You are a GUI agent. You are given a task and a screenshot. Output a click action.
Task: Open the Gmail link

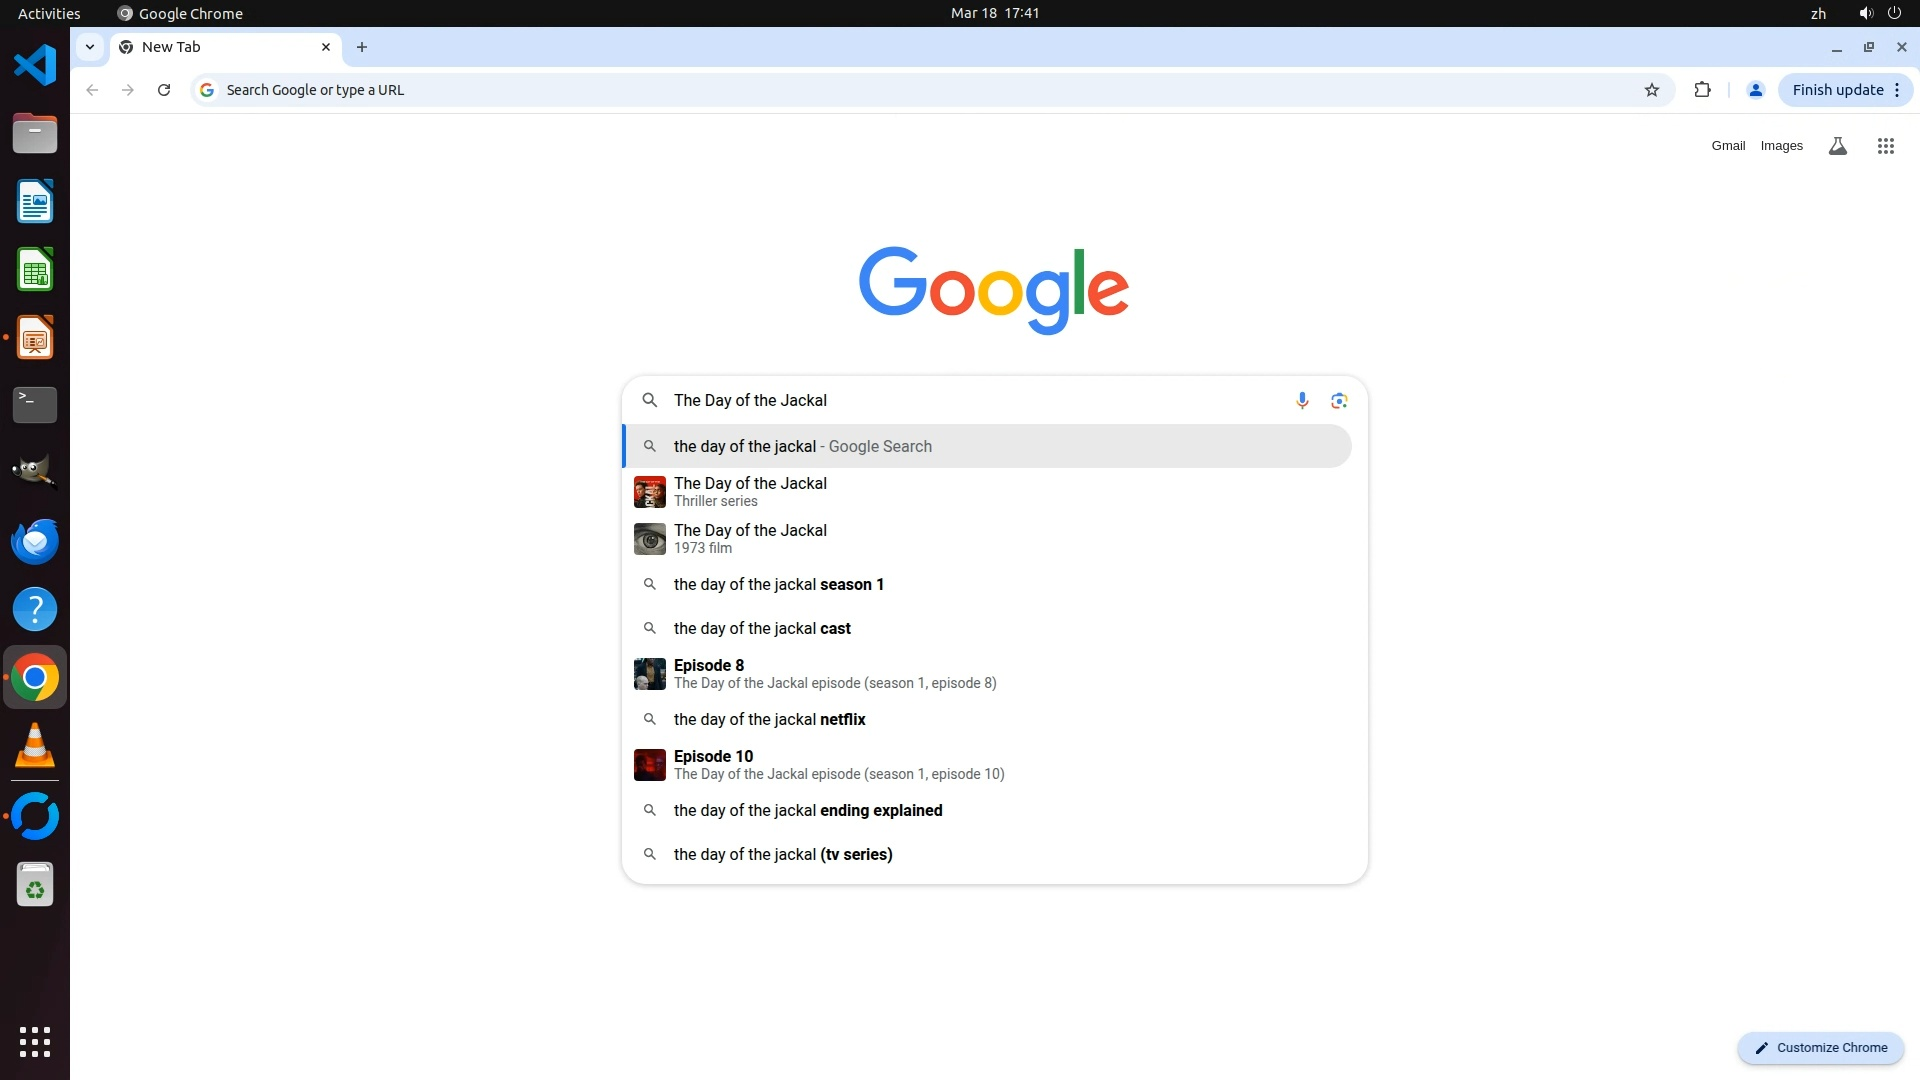click(1727, 146)
